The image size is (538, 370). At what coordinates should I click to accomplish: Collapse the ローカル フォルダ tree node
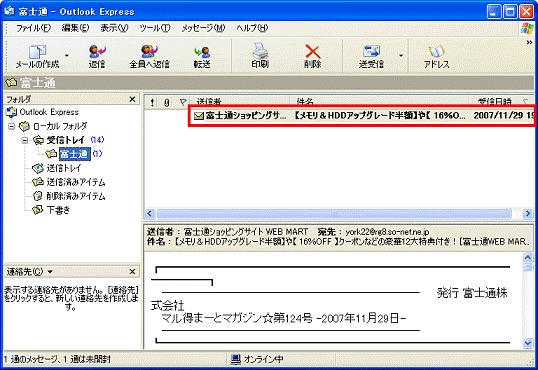tap(11, 126)
